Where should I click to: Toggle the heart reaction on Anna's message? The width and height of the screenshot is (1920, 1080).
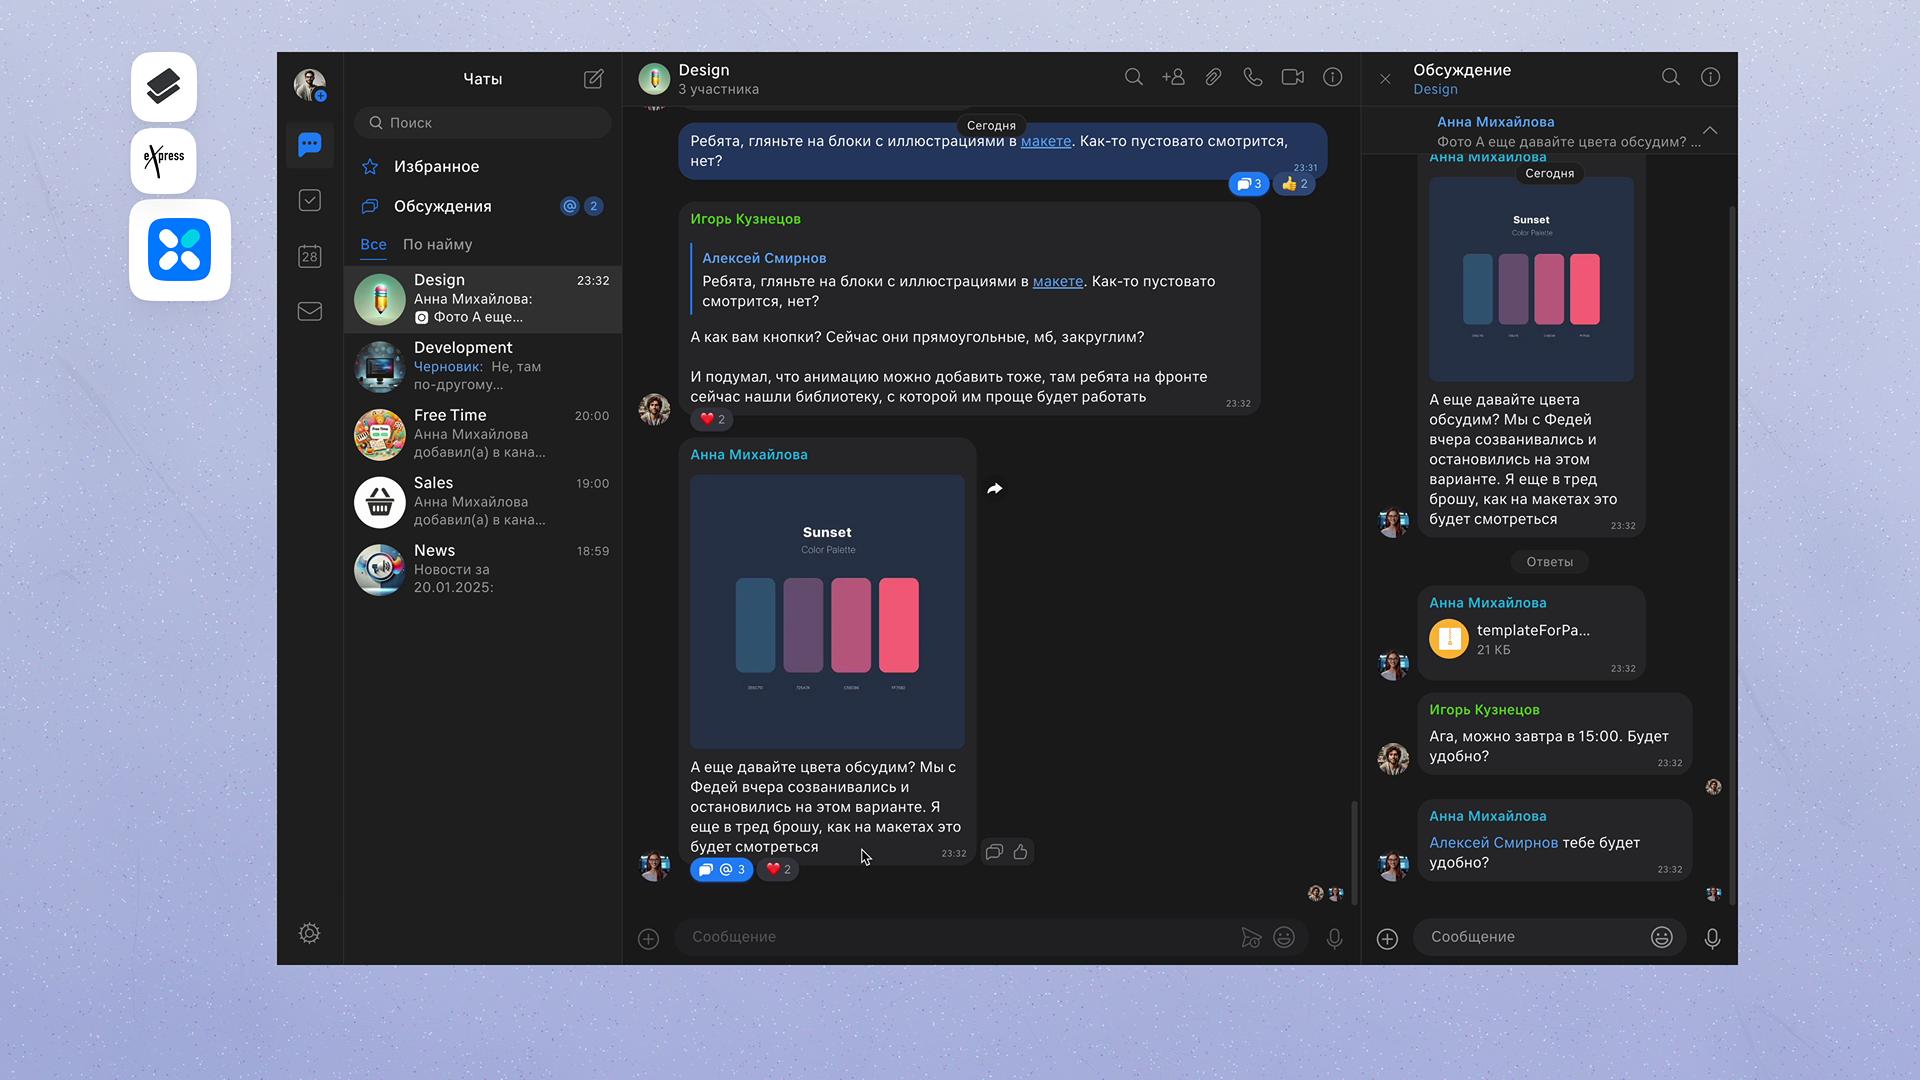coord(778,870)
